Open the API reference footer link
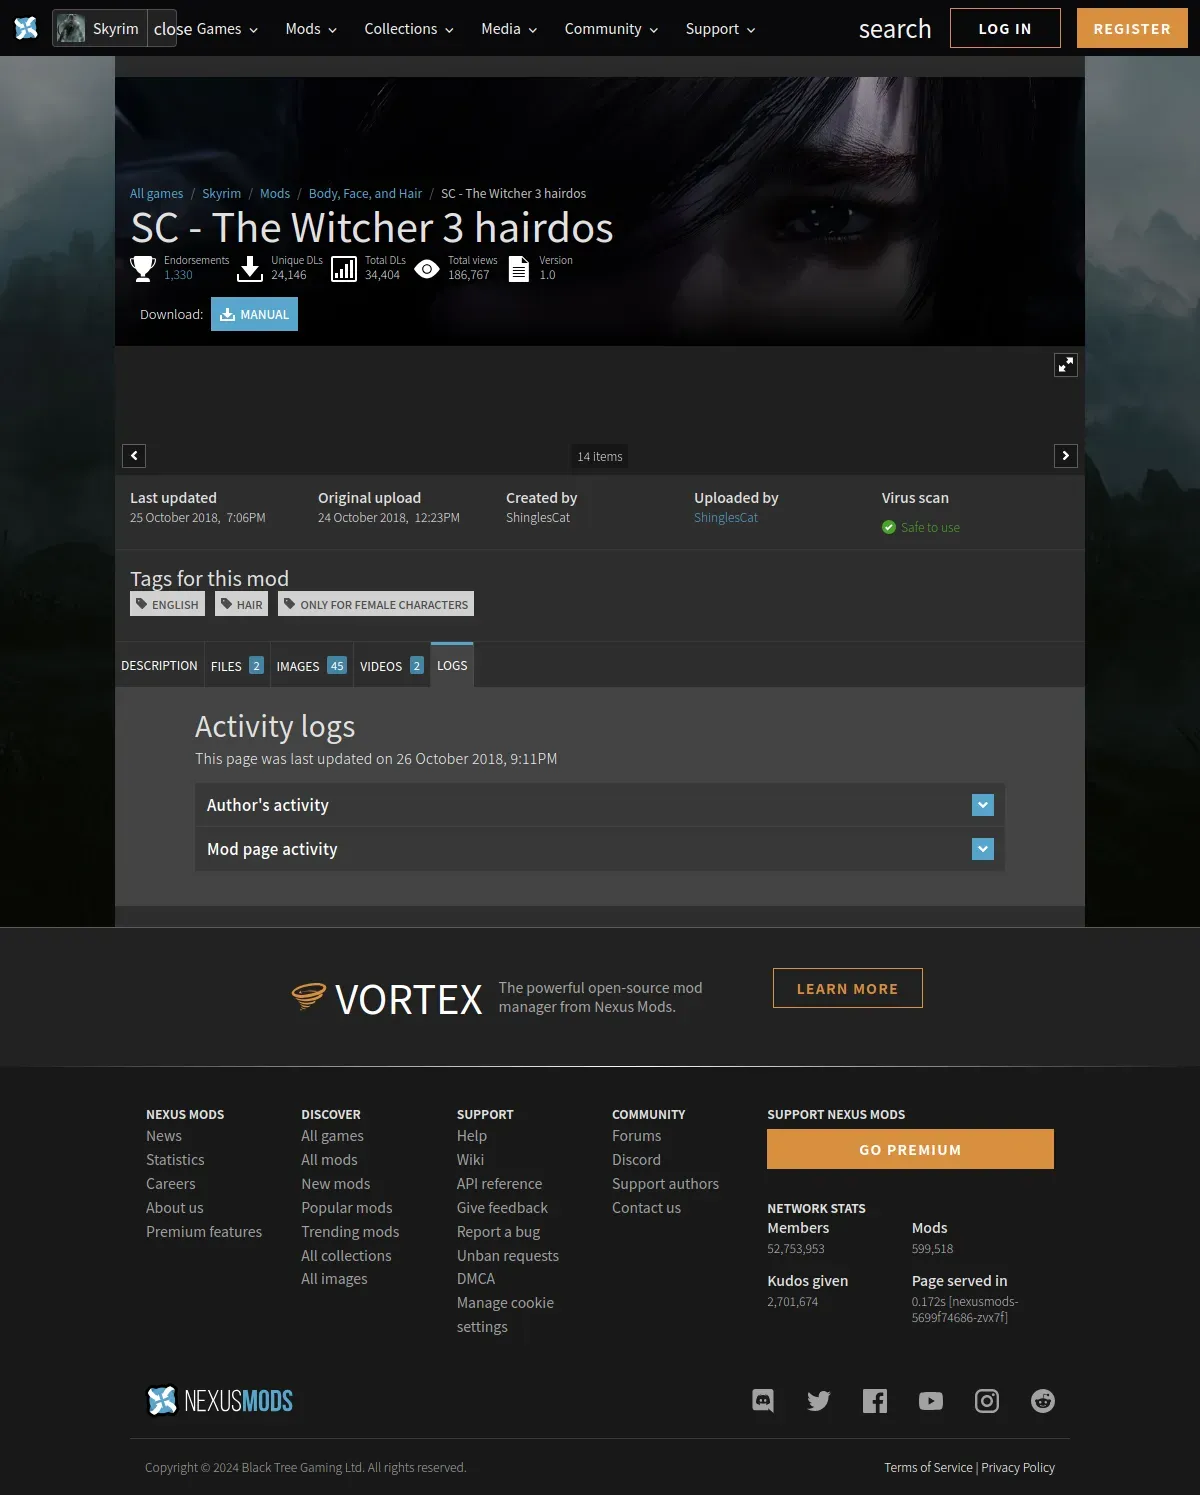The height and width of the screenshot is (1495, 1200). pyautogui.click(x=499, y=1184)
